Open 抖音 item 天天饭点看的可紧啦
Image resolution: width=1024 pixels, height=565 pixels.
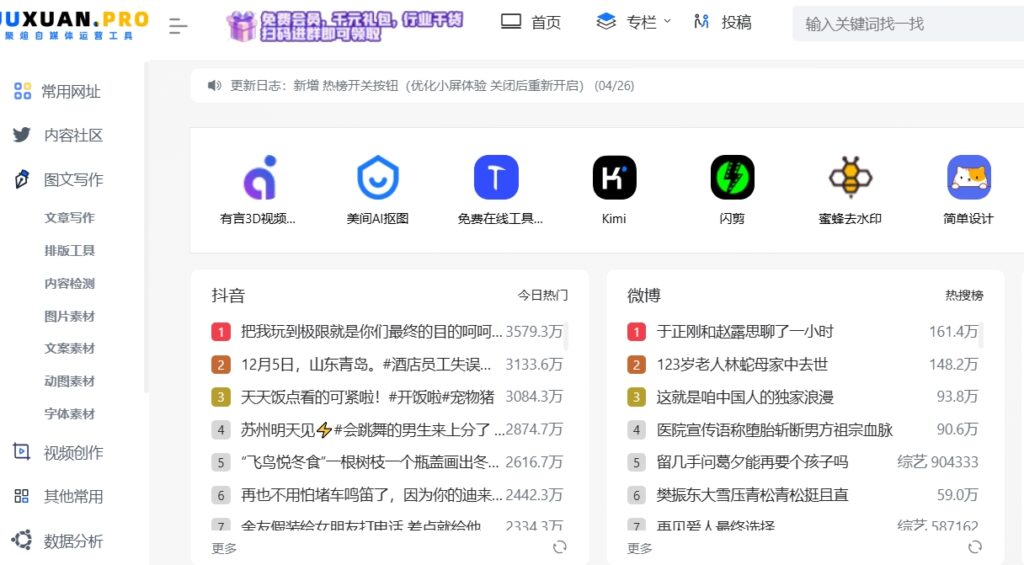[x=368, y=396]
